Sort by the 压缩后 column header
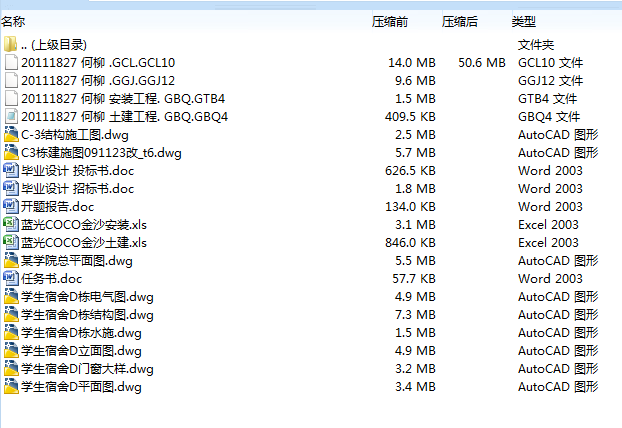Screen dimensions: 622x428 tap(459, 21)
